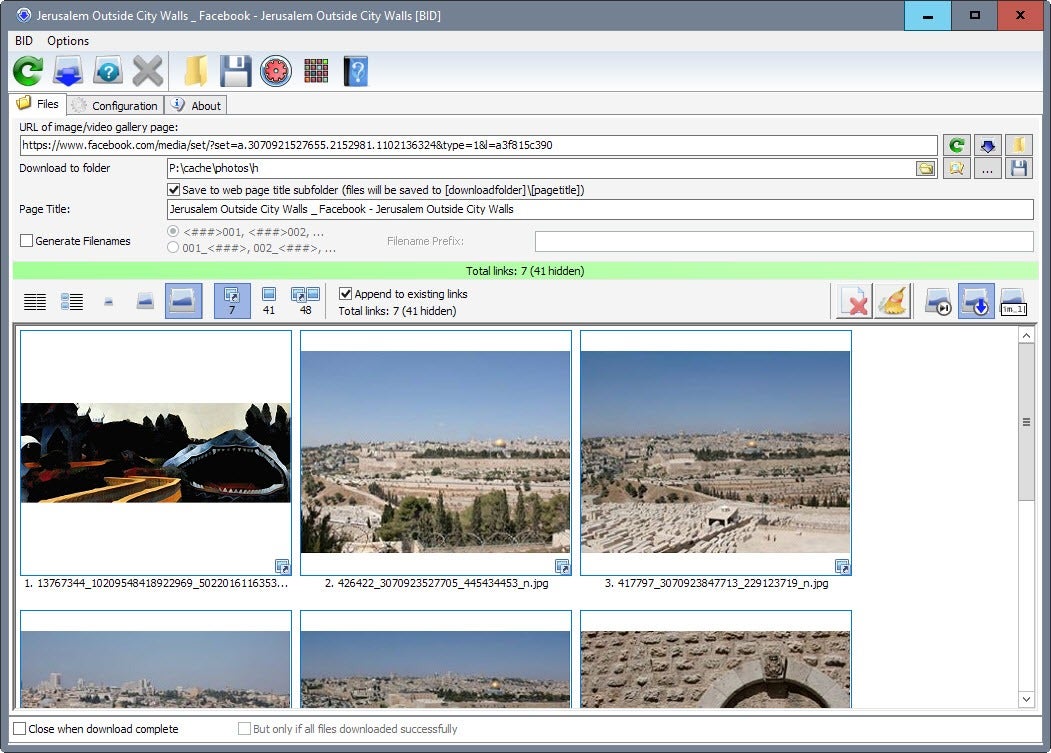The height and width of the screenshot is (753, 1051).
Task: Click the grey X cancel toolbar icon
Action: 147,71
